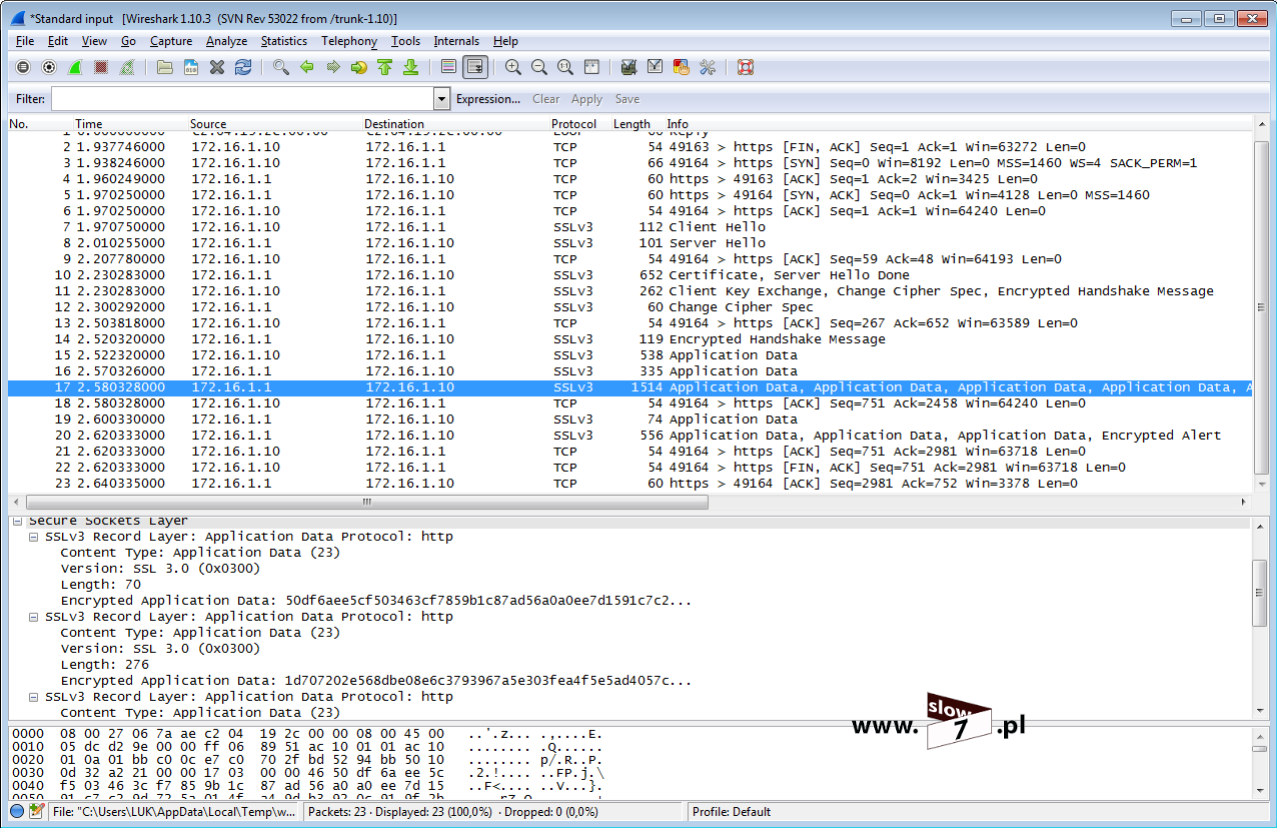Jump to the first packet
The width and height of the screenshot is (1277, 828).
[385, 67]
